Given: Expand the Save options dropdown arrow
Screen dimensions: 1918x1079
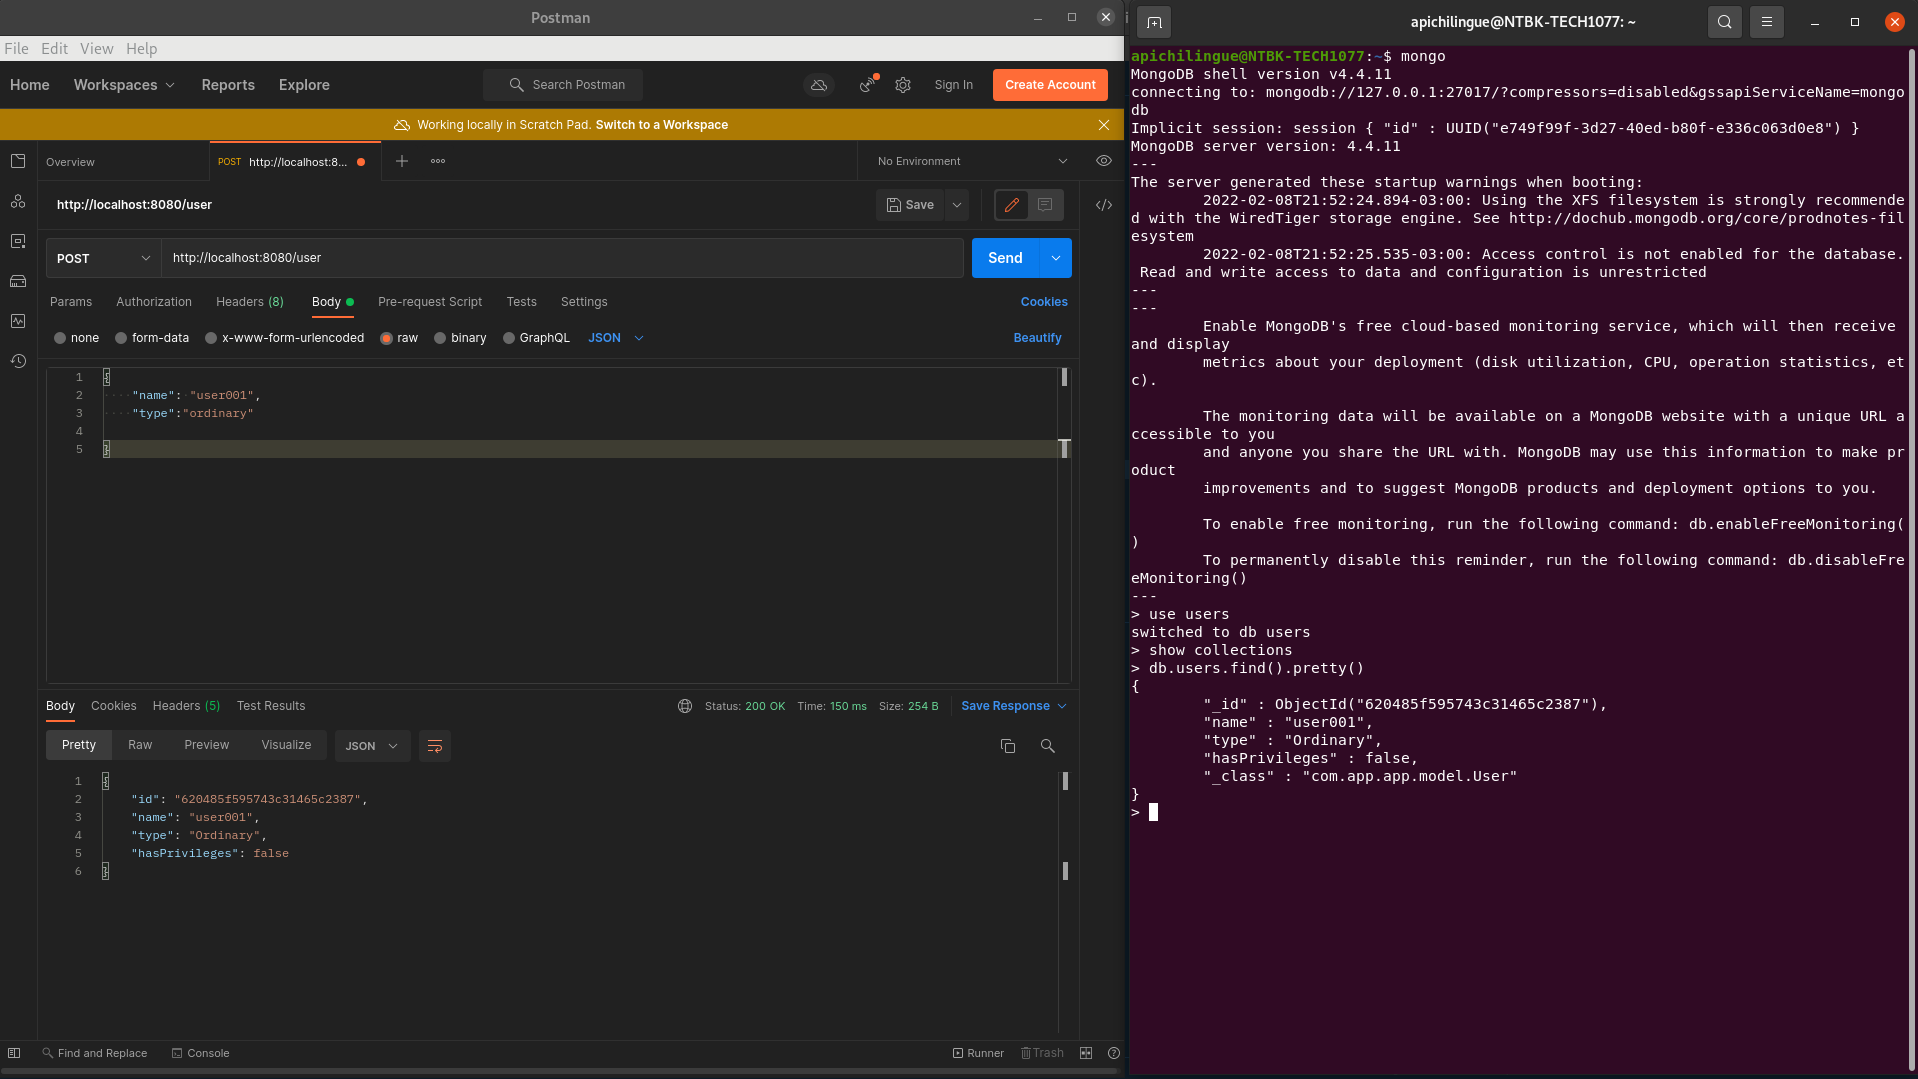Looking at the screenshot, I should (957, 205).
